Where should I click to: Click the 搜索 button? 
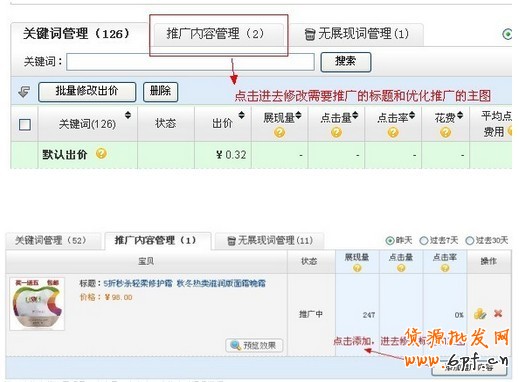tap(346, 62)
